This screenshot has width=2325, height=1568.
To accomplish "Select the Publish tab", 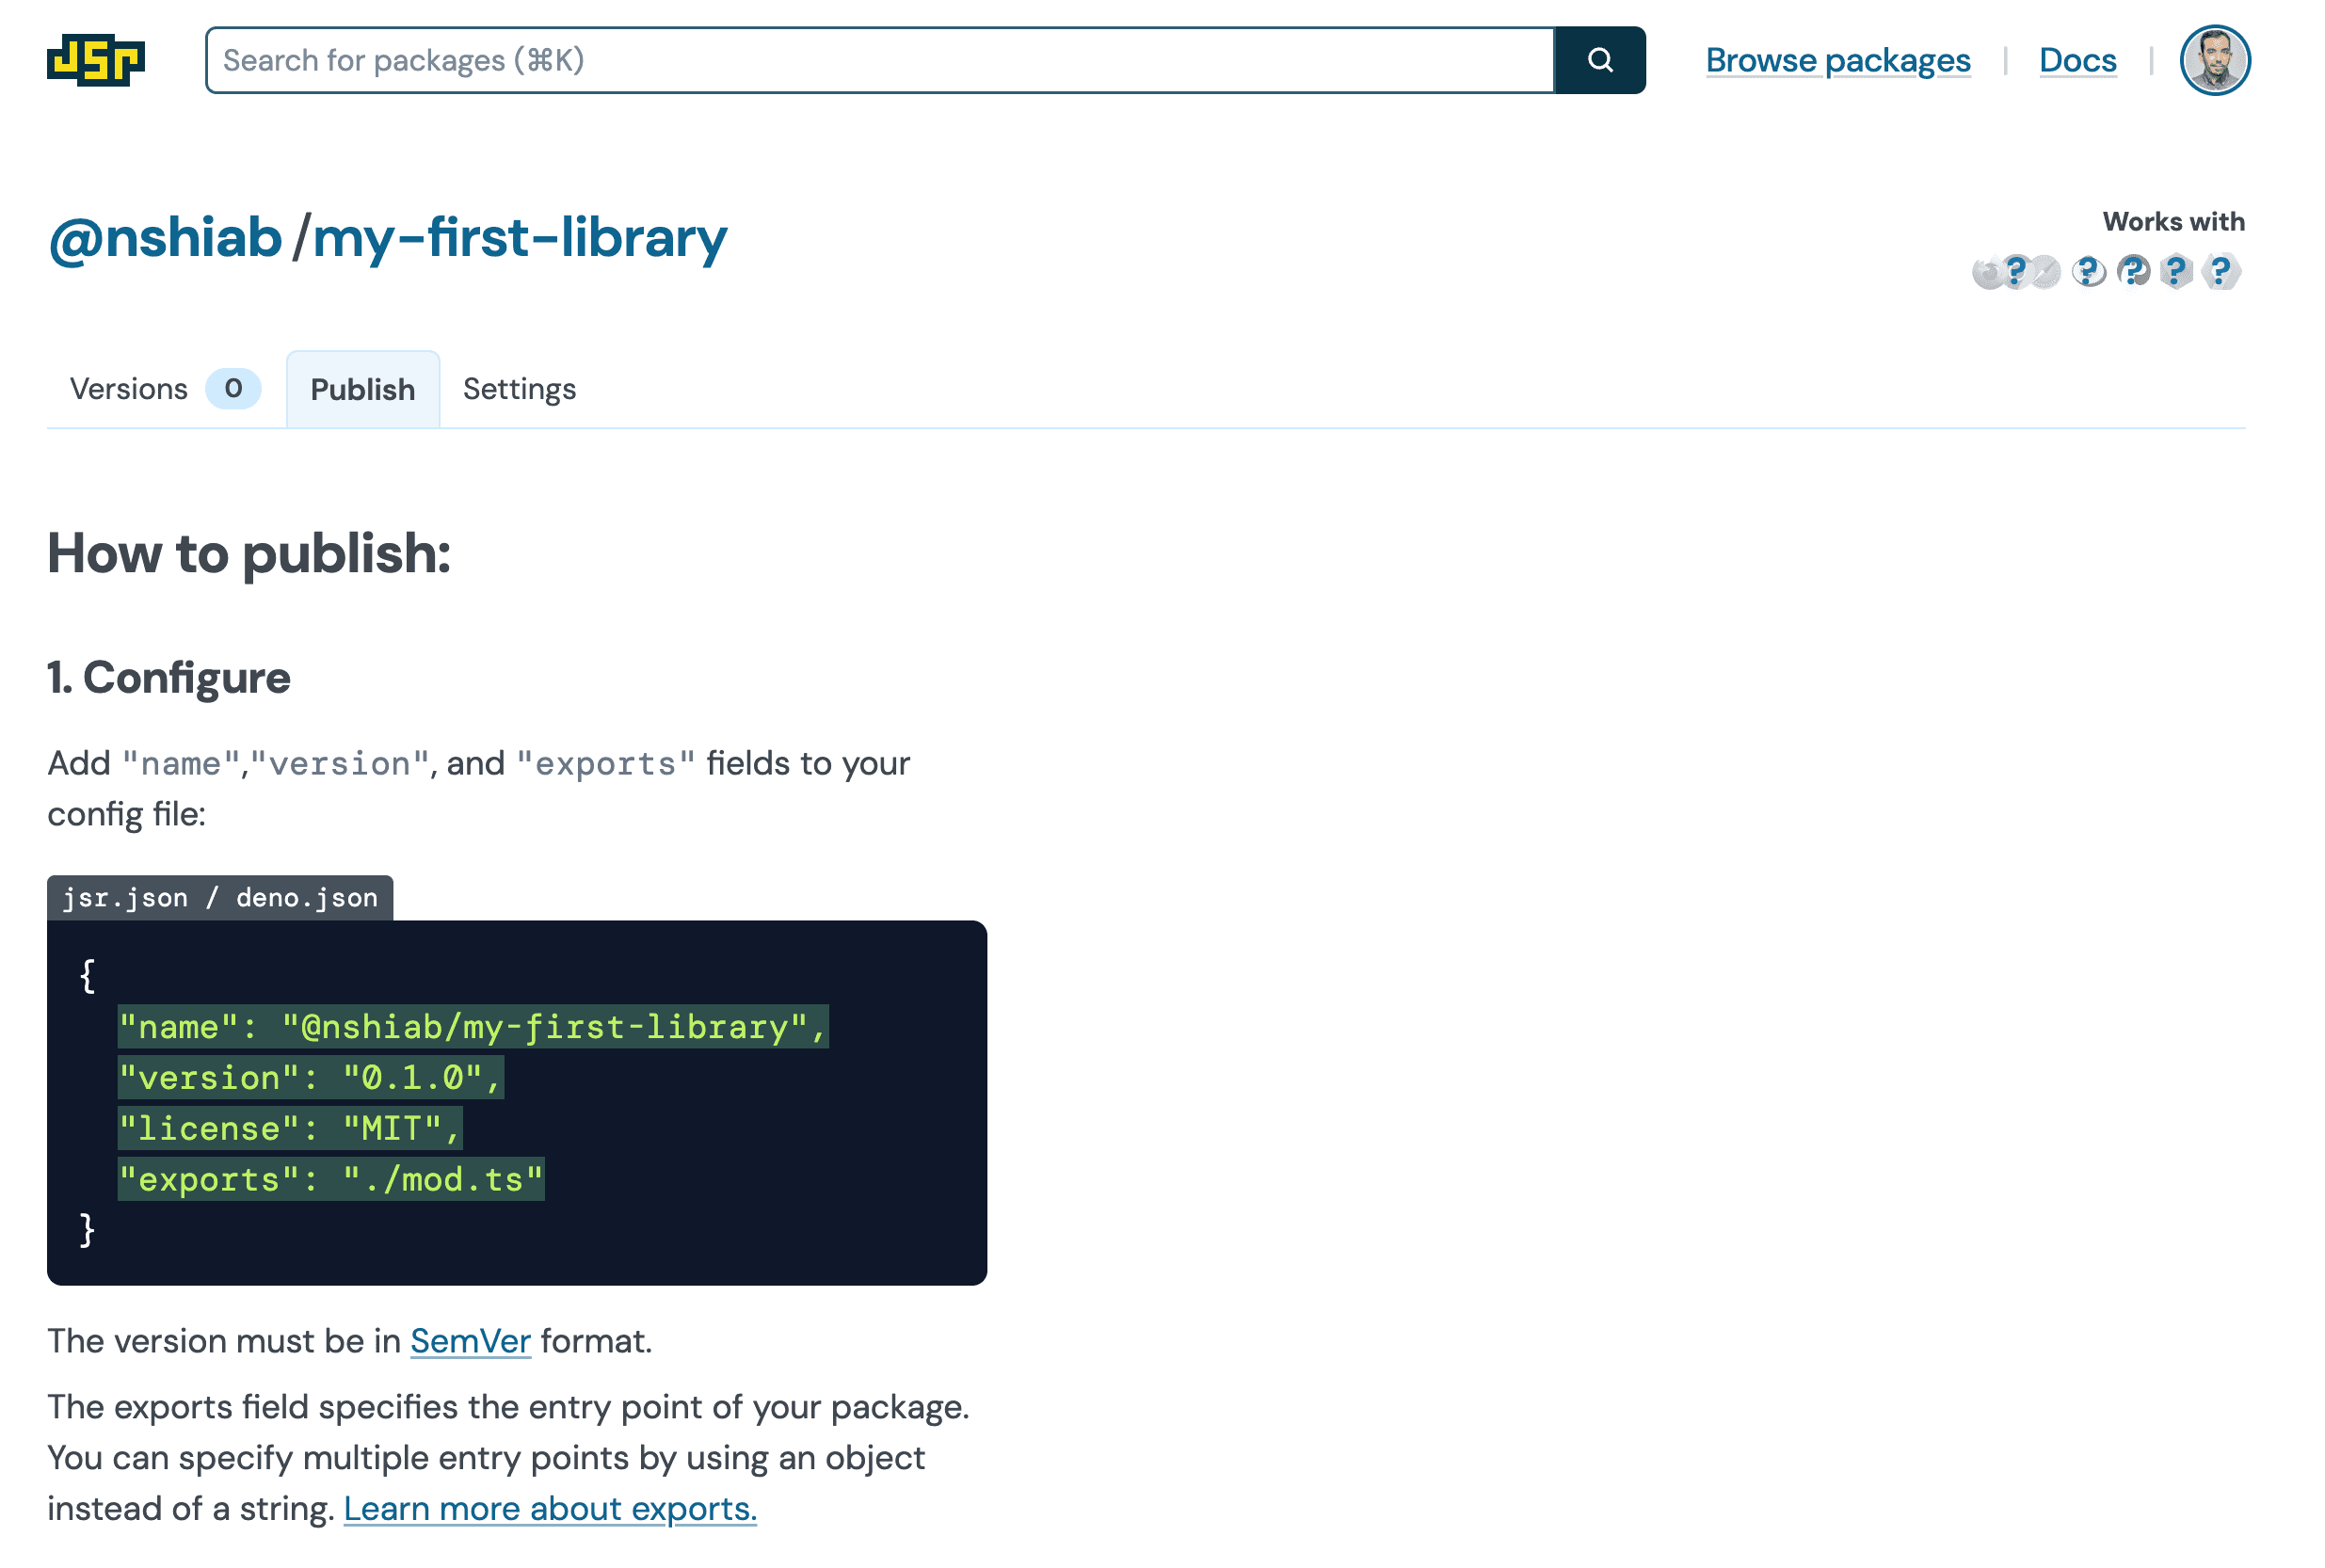I will tap(363, 389).
